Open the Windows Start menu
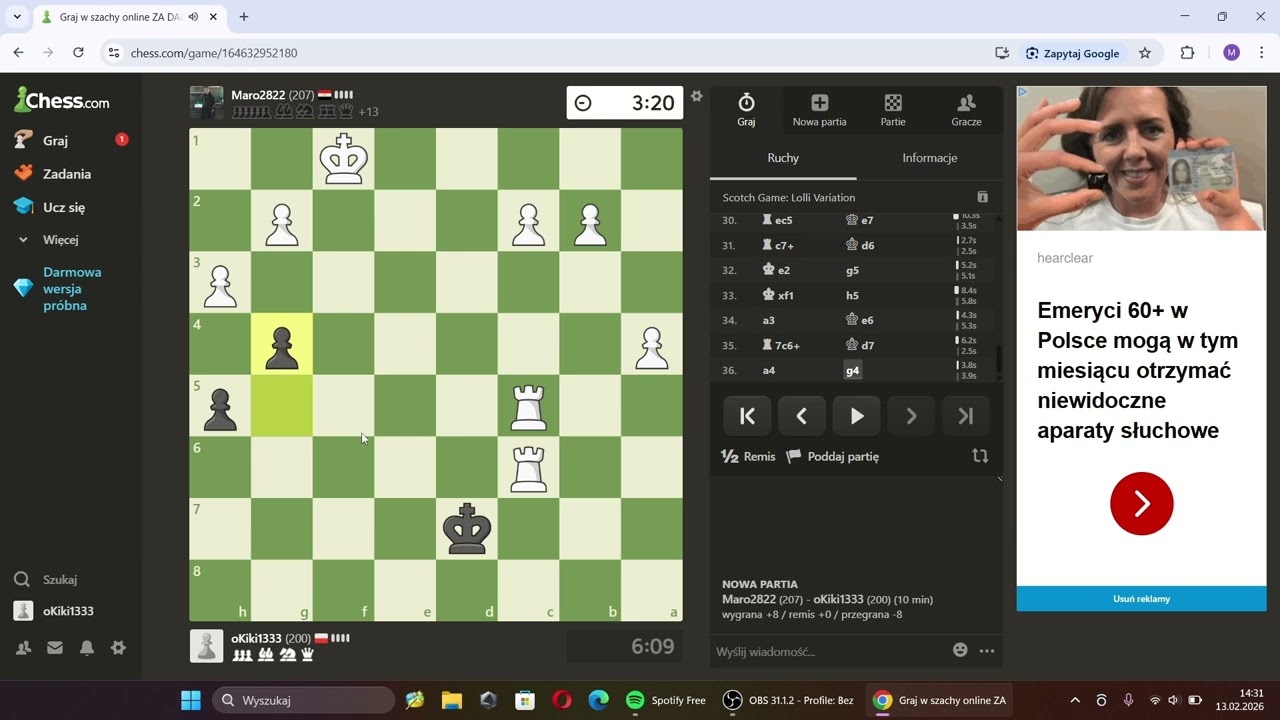The image size is (1280, 720). (x=191, y=700)
